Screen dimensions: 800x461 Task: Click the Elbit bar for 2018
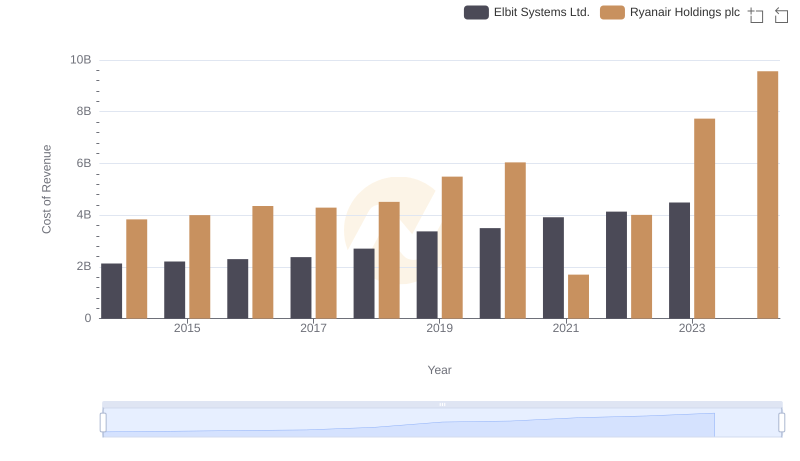[364, 284]
